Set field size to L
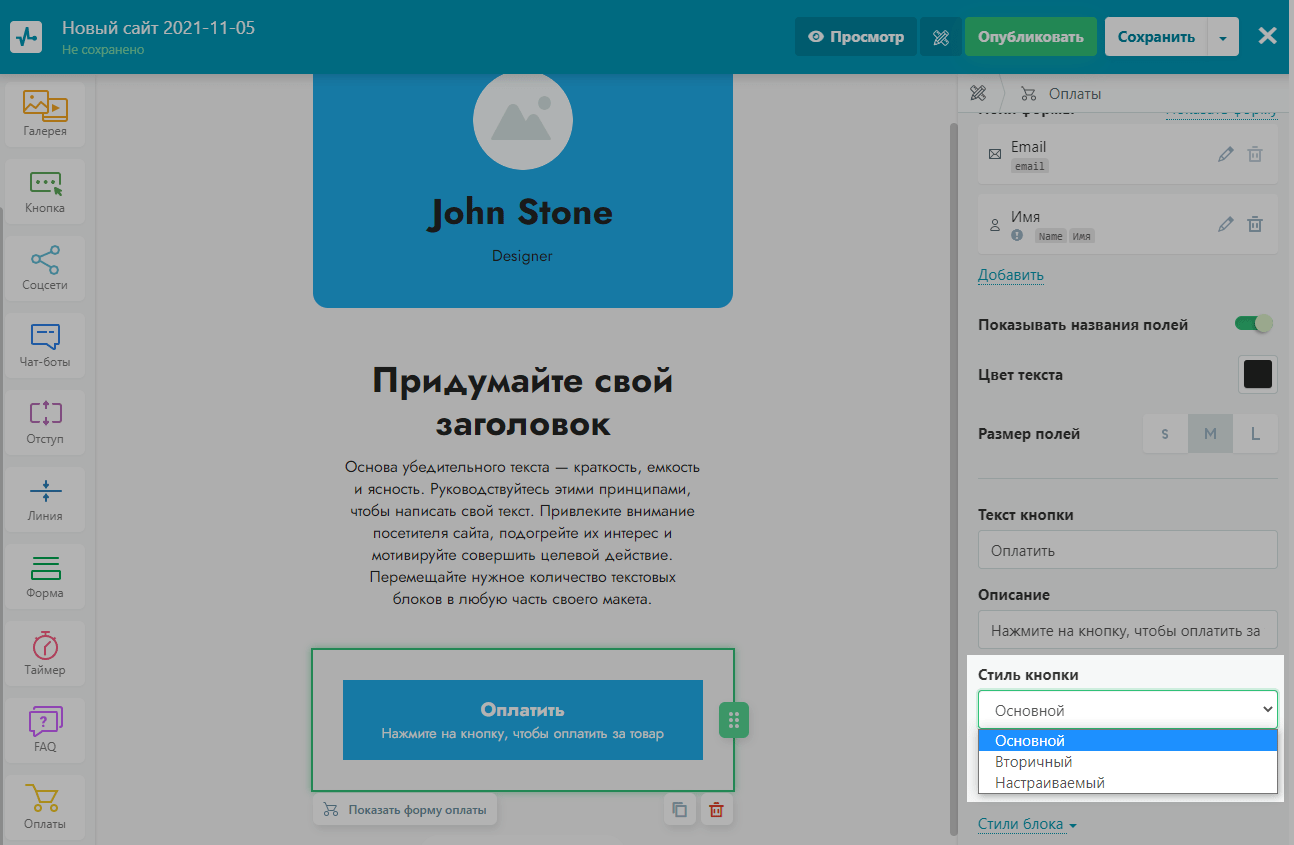 point(1255,434)
